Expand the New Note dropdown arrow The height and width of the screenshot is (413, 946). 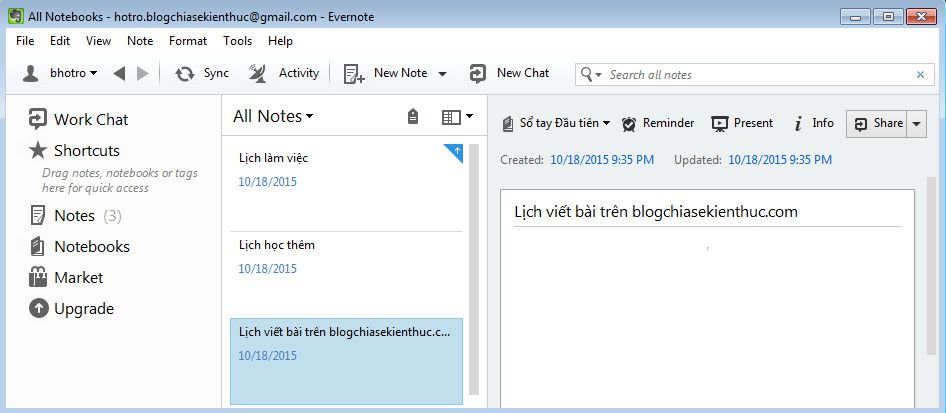[442, 74]
